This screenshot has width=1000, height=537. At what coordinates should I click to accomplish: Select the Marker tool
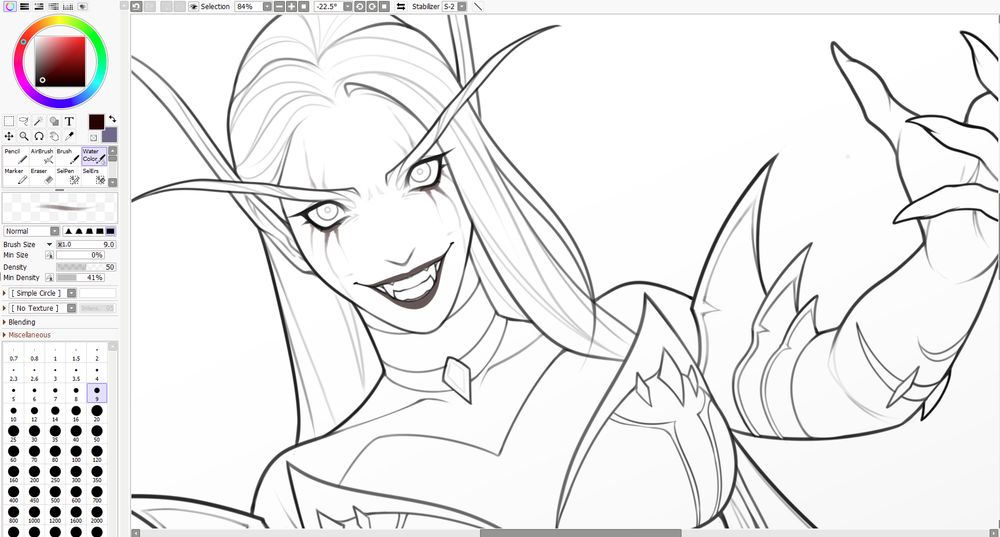16,176
